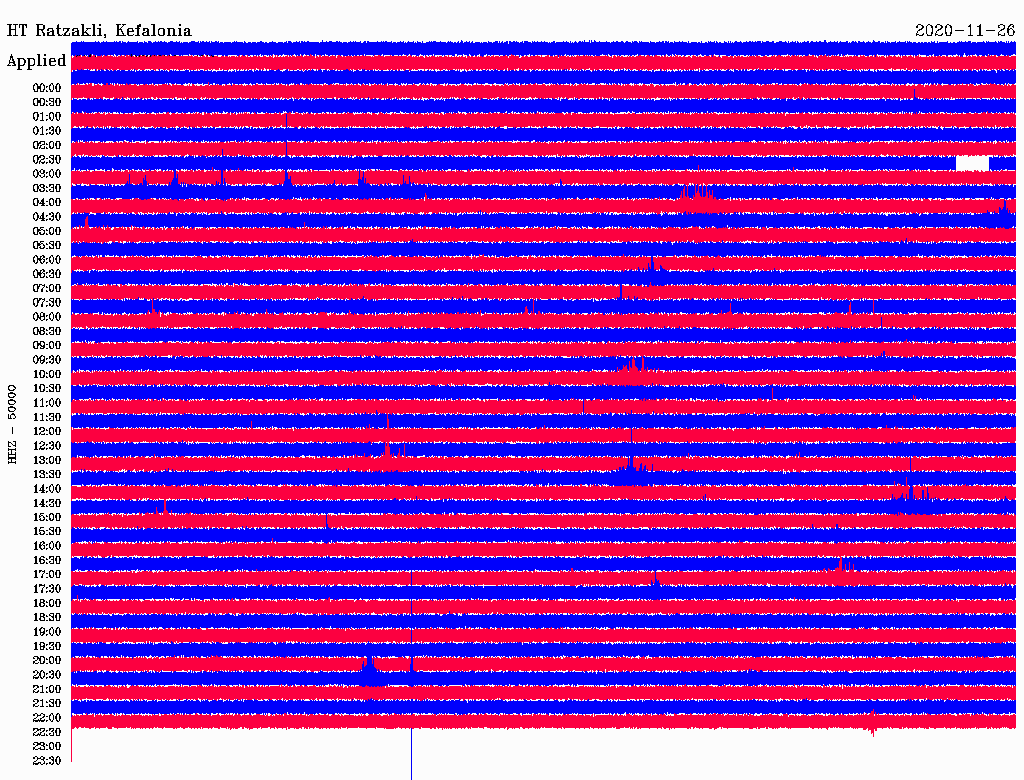
Task: Select the 05:00 time label
Action: 47,231
